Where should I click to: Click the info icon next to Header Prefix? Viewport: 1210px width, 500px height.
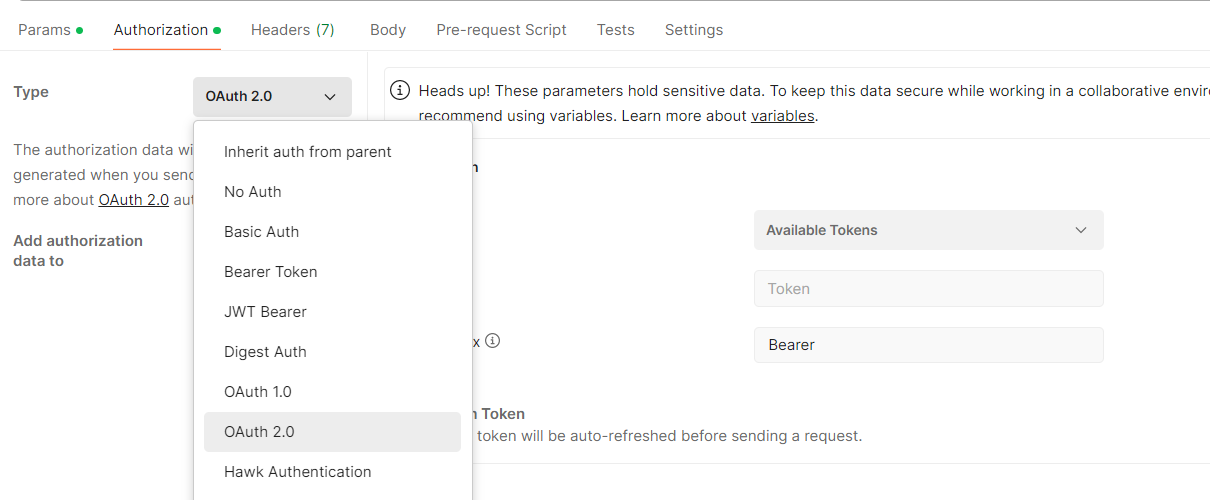pos(492,340)
